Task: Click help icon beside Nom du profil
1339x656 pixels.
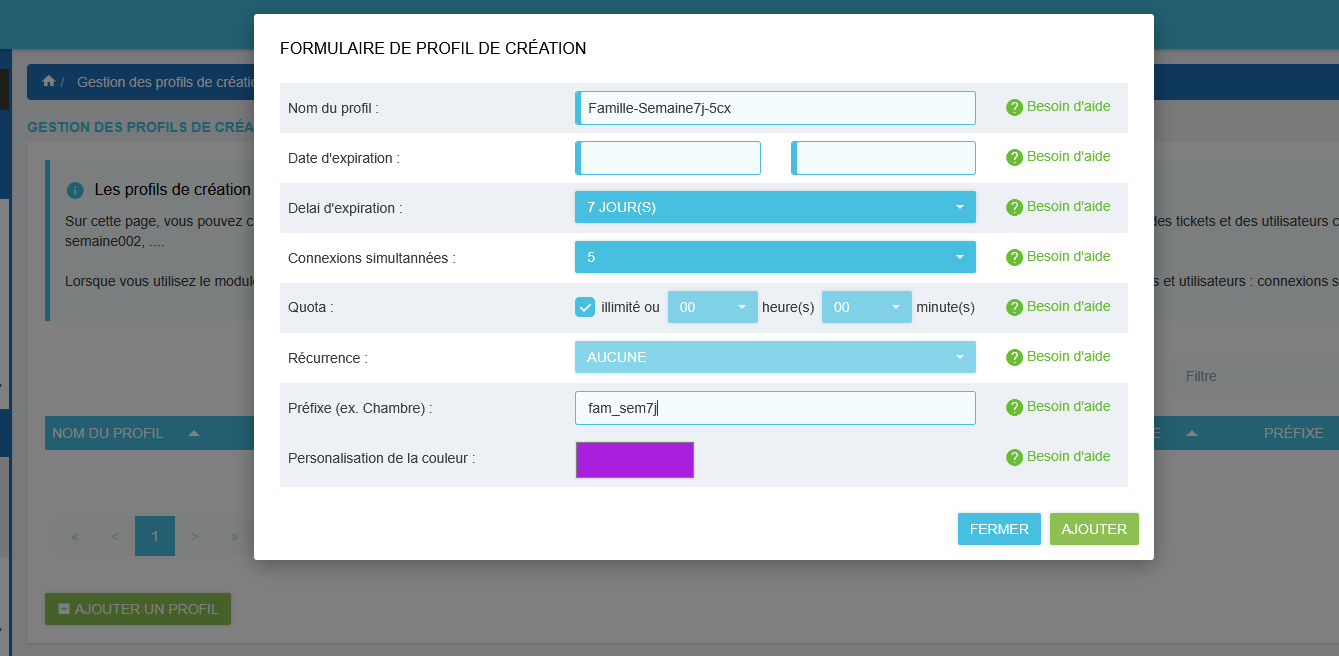Action: click(x=1014, y=107)
